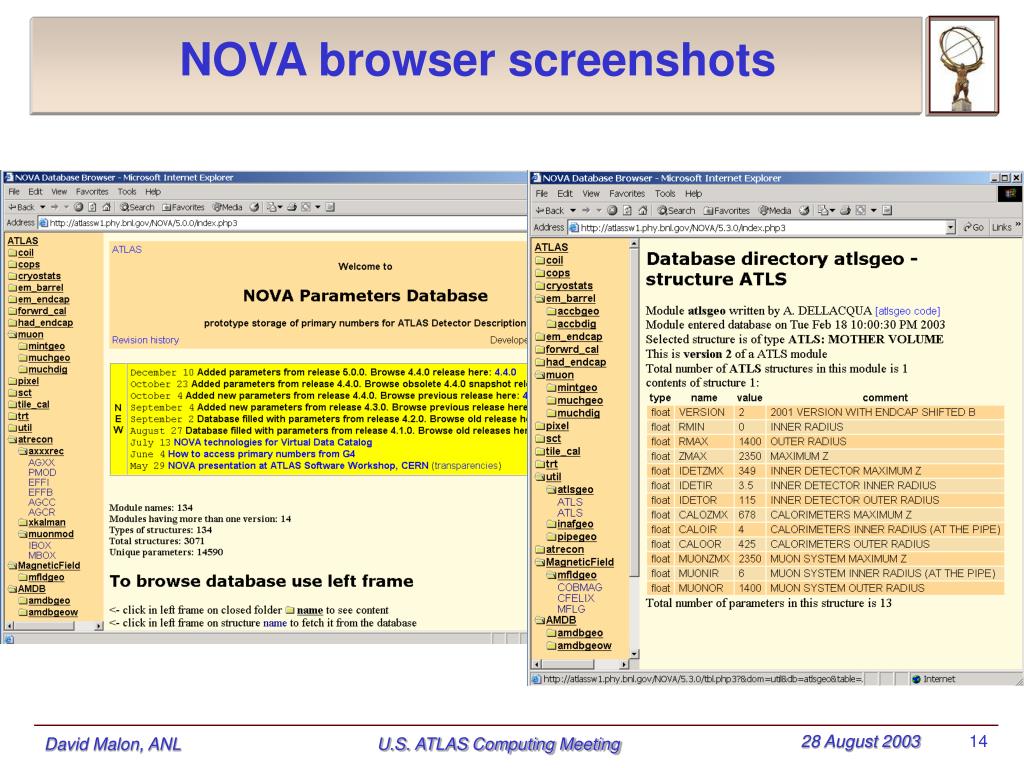The width and height of the screenshot is (1024, 768).
Task: Collapse open em_barrel folder in right window
Action: coord(540,298)
